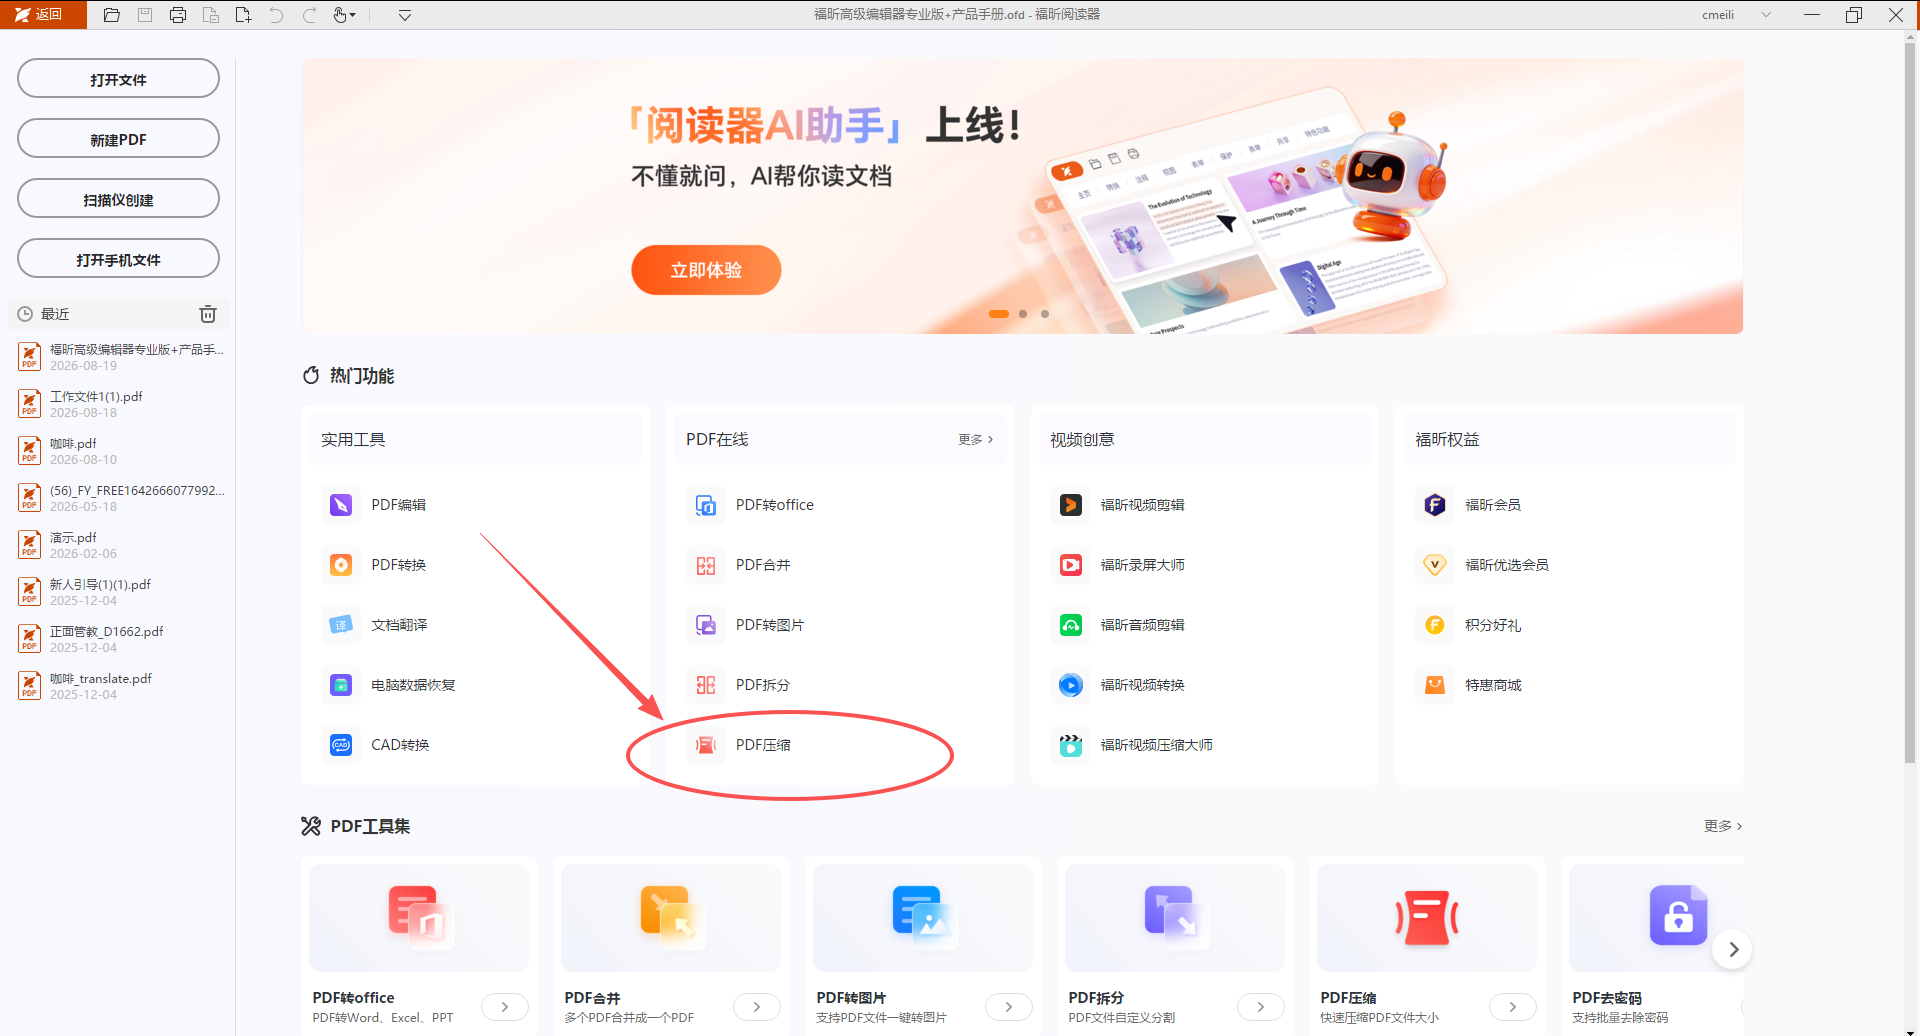This screenshot has height=1036, width=1920.
Task: Open recent file 咖啡.pdf
Action: (121, 451)
